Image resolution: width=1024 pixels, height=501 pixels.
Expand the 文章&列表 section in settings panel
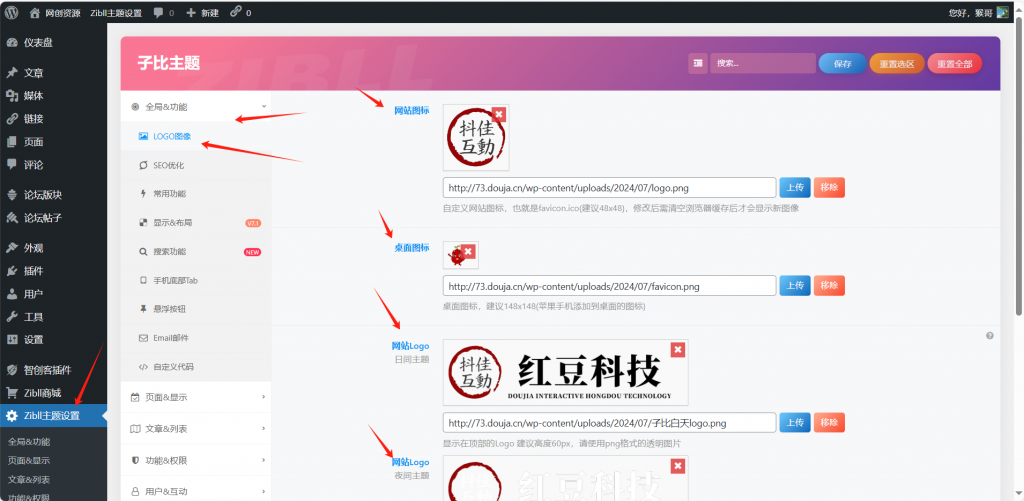coord(196,428)
